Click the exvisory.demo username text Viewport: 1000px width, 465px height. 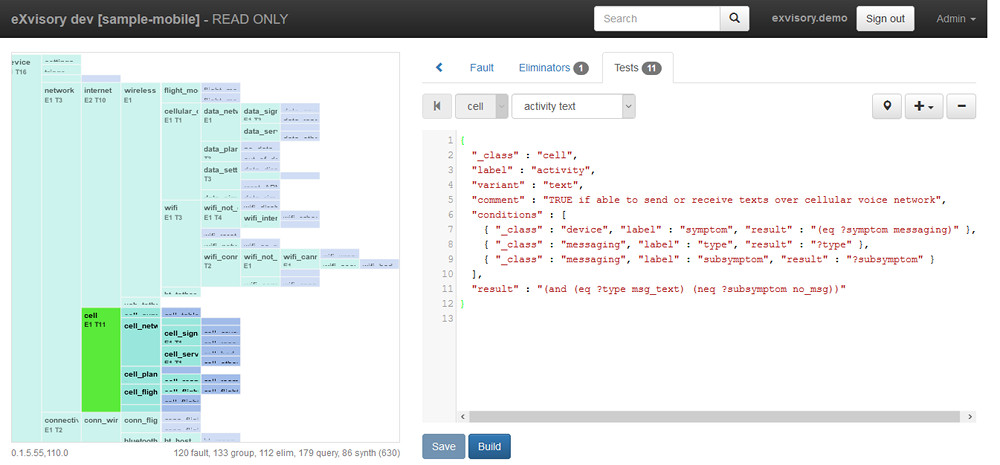(x=809, y=18)
